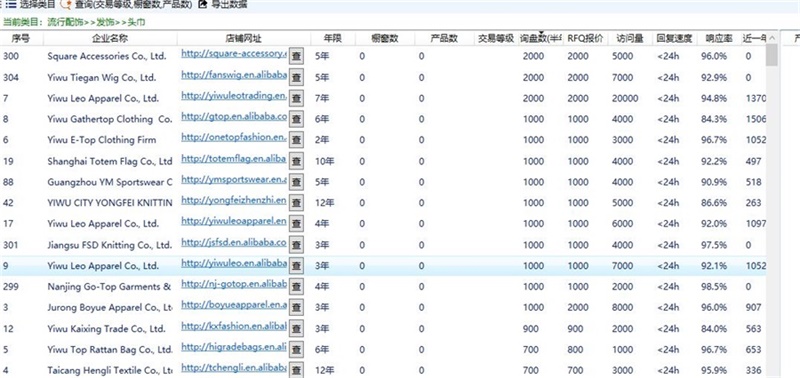Click 查 button for Yiwu Tiegan Wig row
The width and height of the screenshot is (800, 378).
[x=296, y=78]
